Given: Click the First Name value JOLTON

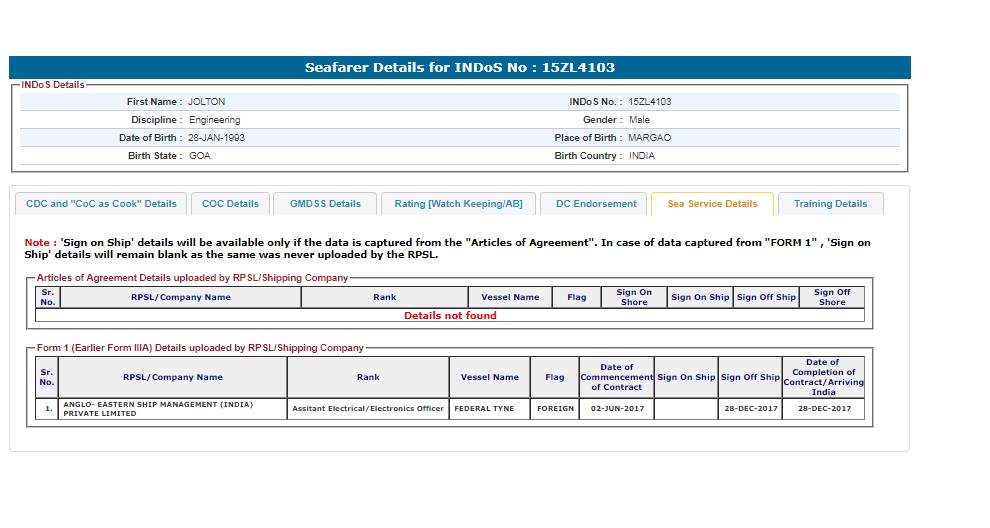Looking at the screenshot, I should point(207,102).
